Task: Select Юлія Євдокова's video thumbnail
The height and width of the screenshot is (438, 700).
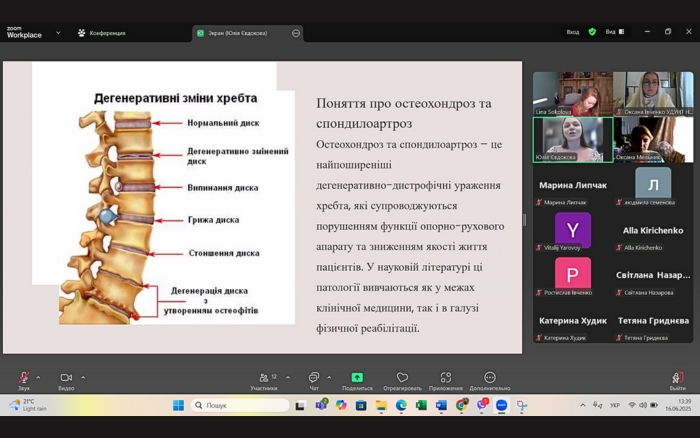Action: coord(573,139)
